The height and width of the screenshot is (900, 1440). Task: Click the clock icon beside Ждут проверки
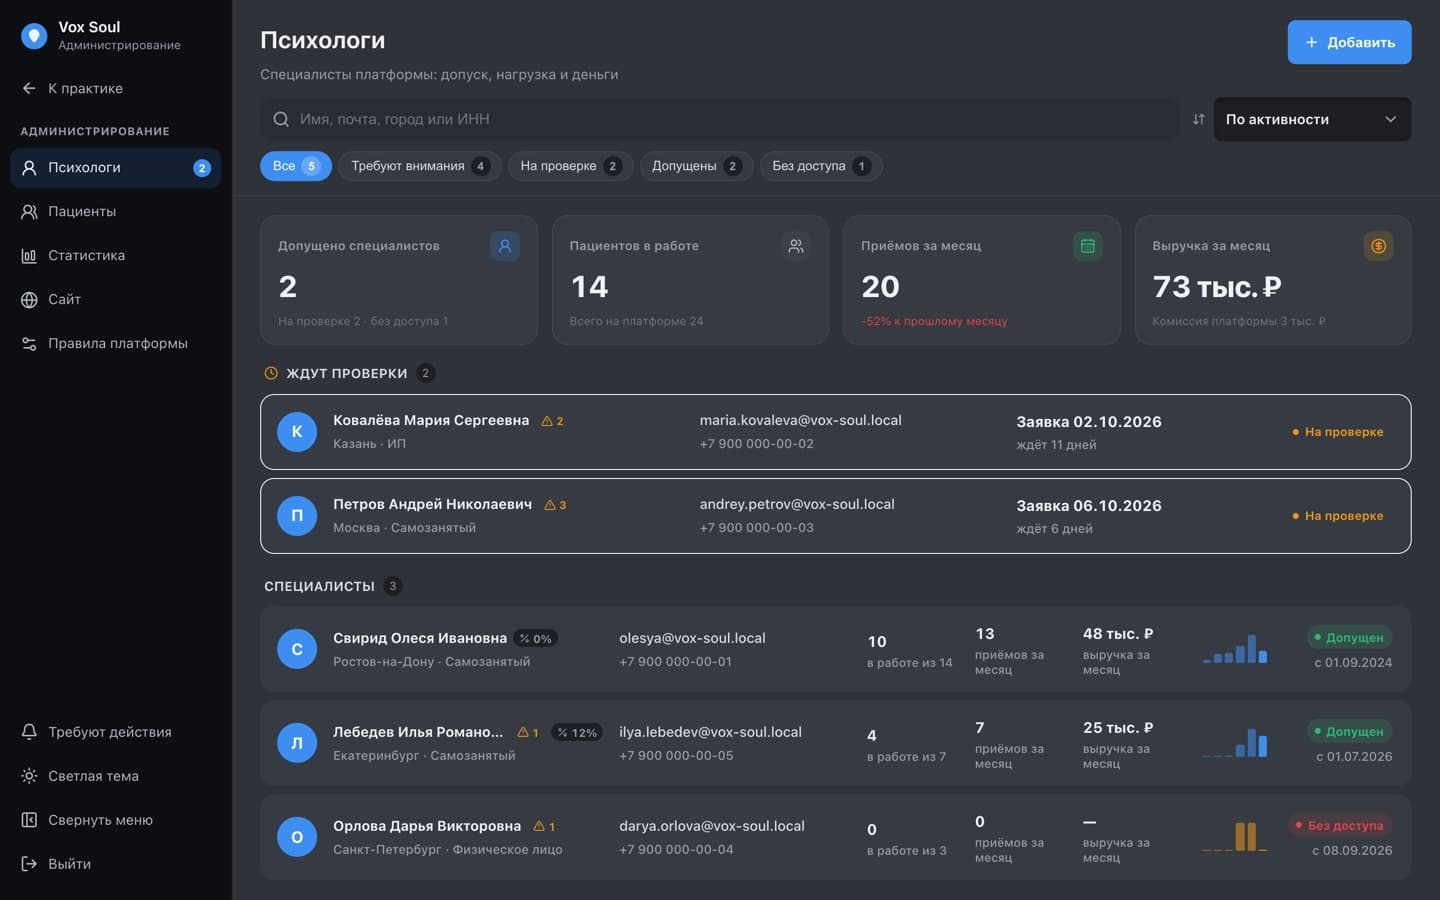(271, 373)
